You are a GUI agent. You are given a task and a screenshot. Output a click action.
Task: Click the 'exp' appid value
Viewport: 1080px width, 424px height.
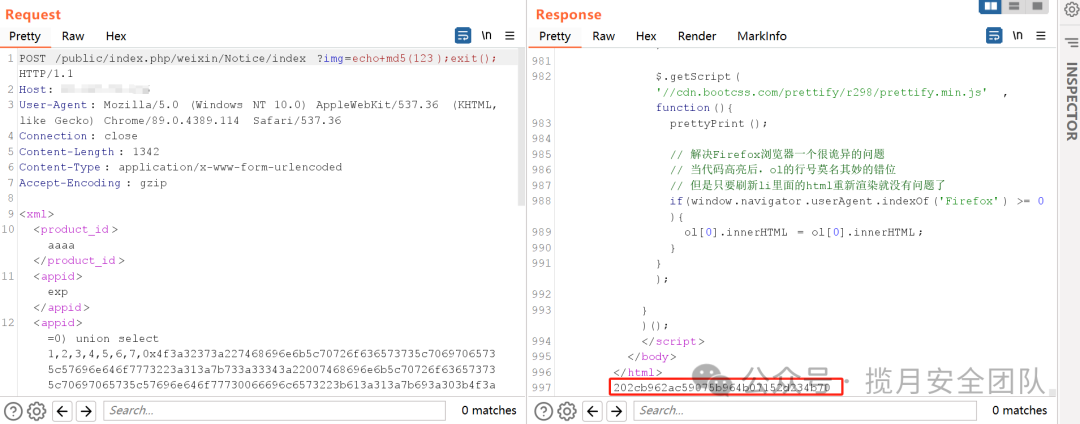57,292
